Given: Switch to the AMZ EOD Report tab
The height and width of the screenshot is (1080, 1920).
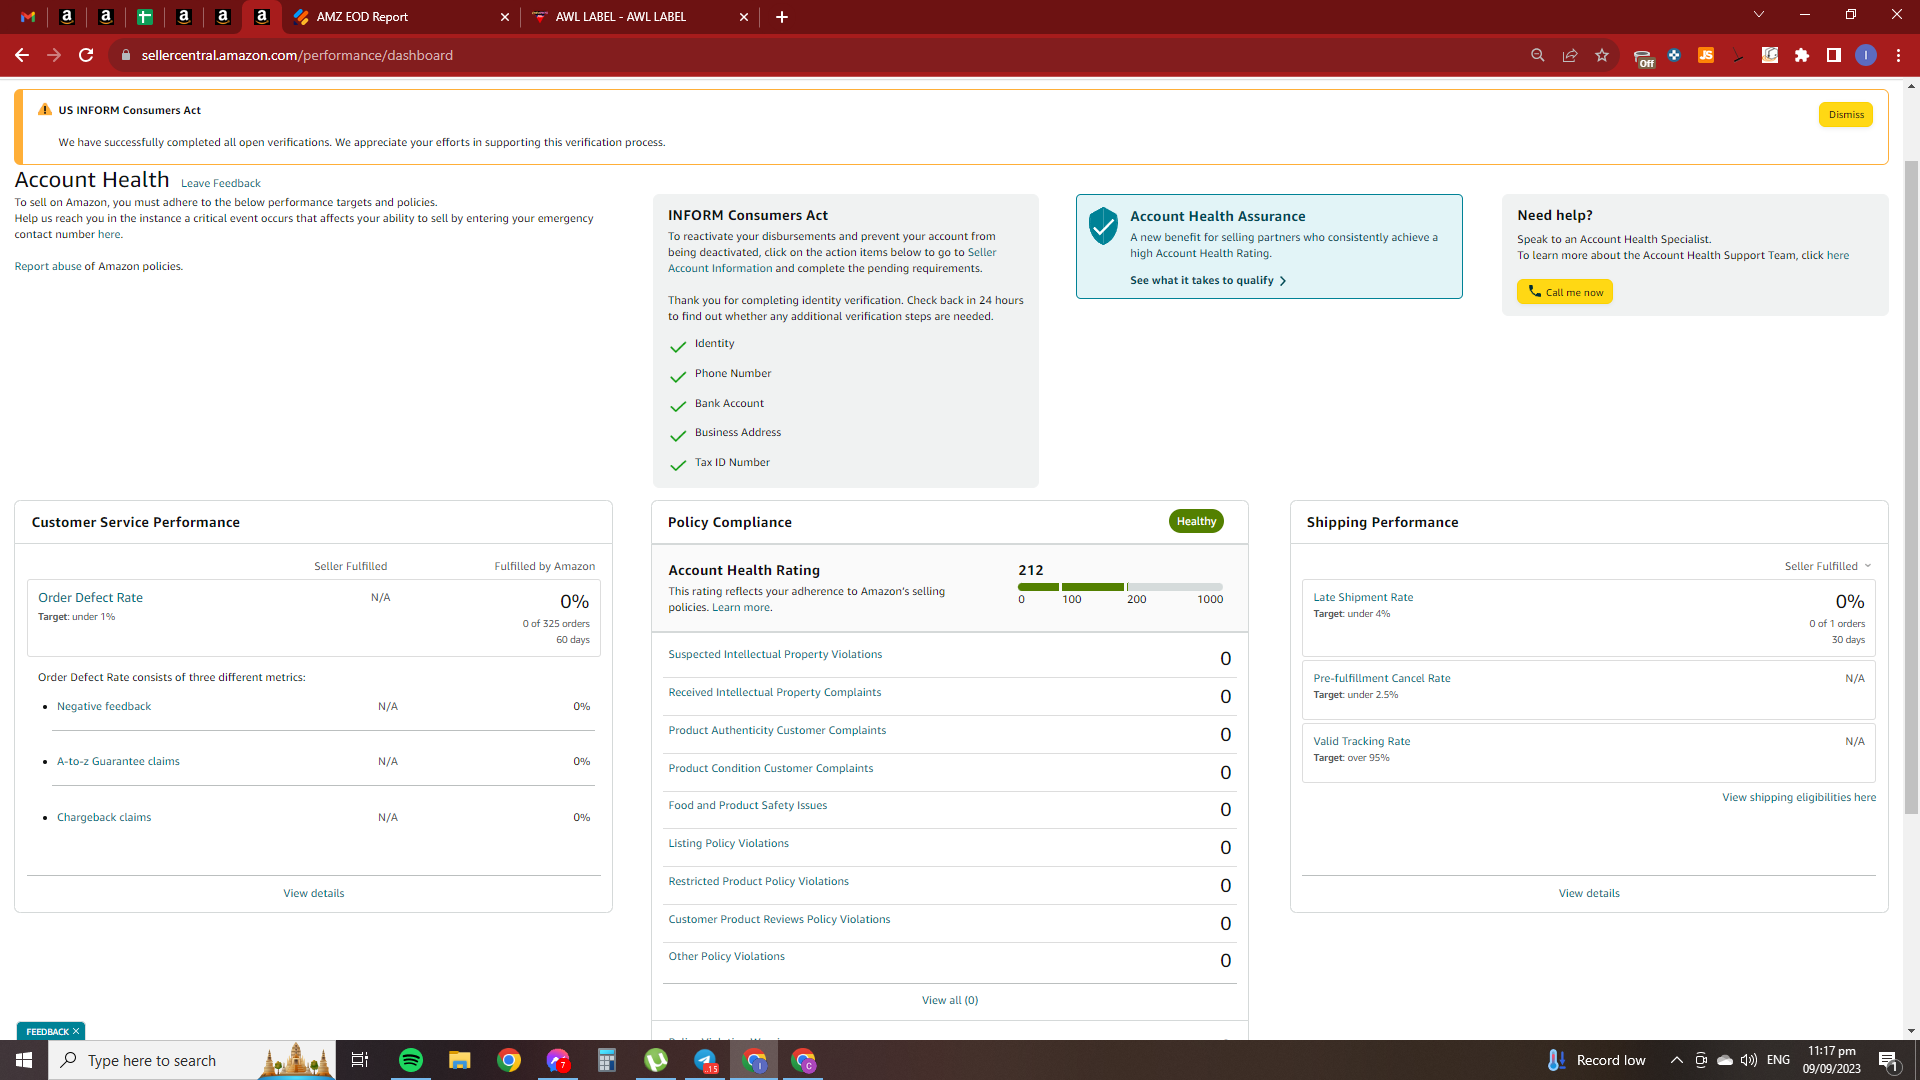Looking at the screenshot, I should (x=400, y=17).
